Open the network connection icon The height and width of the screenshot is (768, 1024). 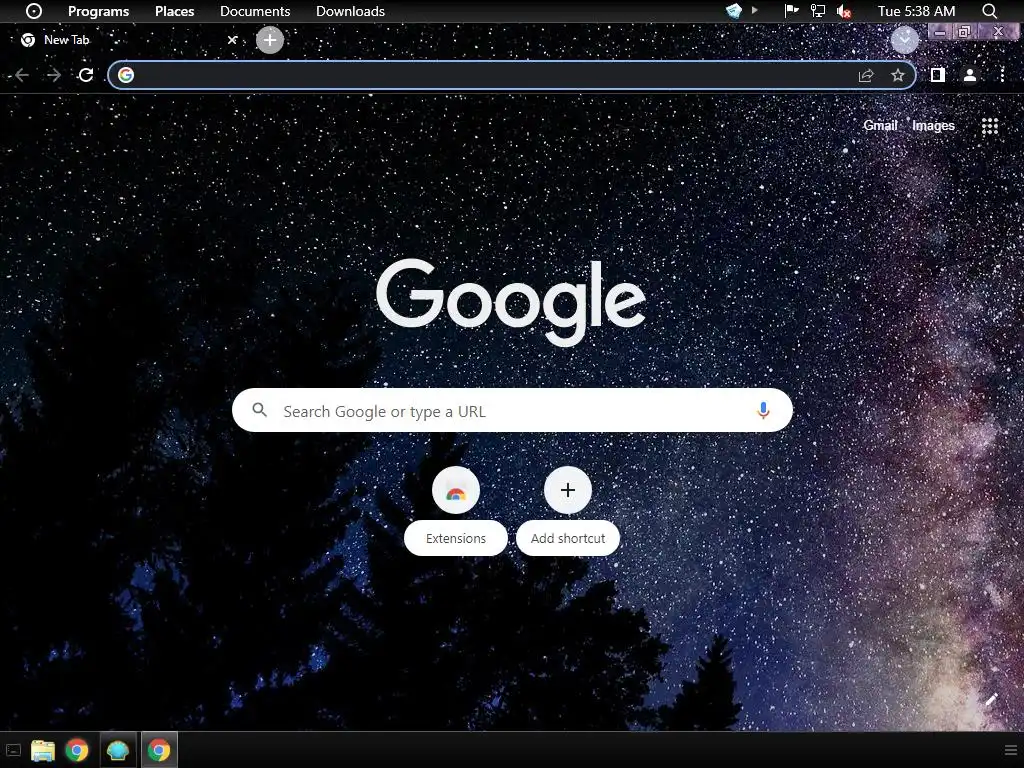click(x=818, y=11)
